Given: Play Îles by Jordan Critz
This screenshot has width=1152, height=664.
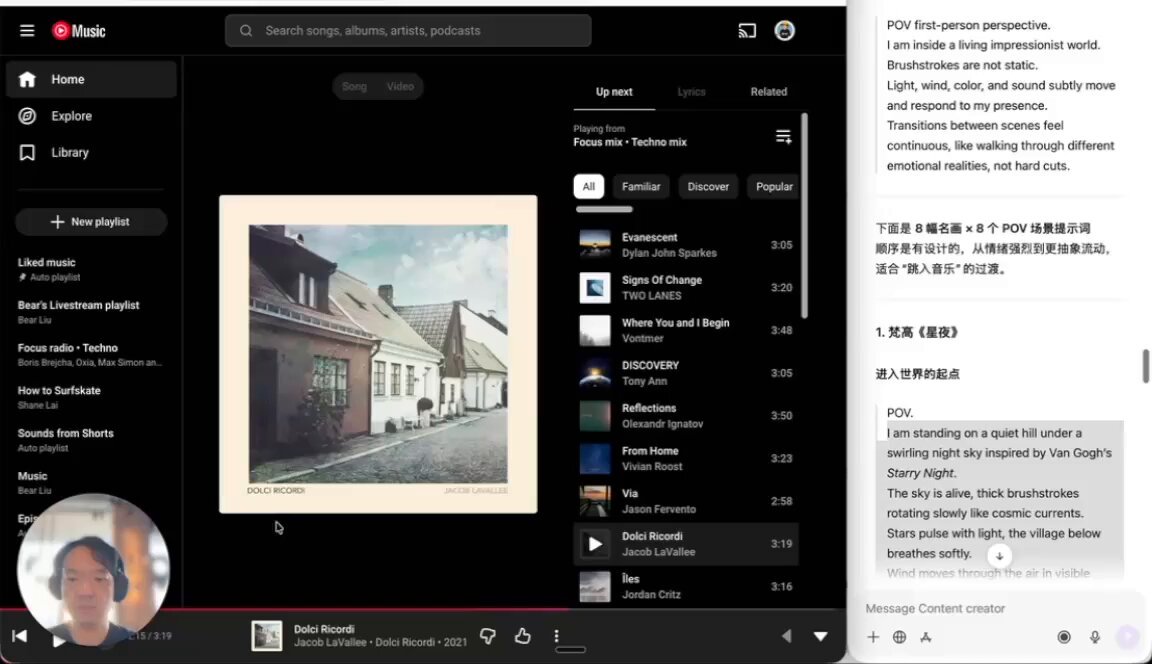Looking at the screenshot, I should point(685,587).
